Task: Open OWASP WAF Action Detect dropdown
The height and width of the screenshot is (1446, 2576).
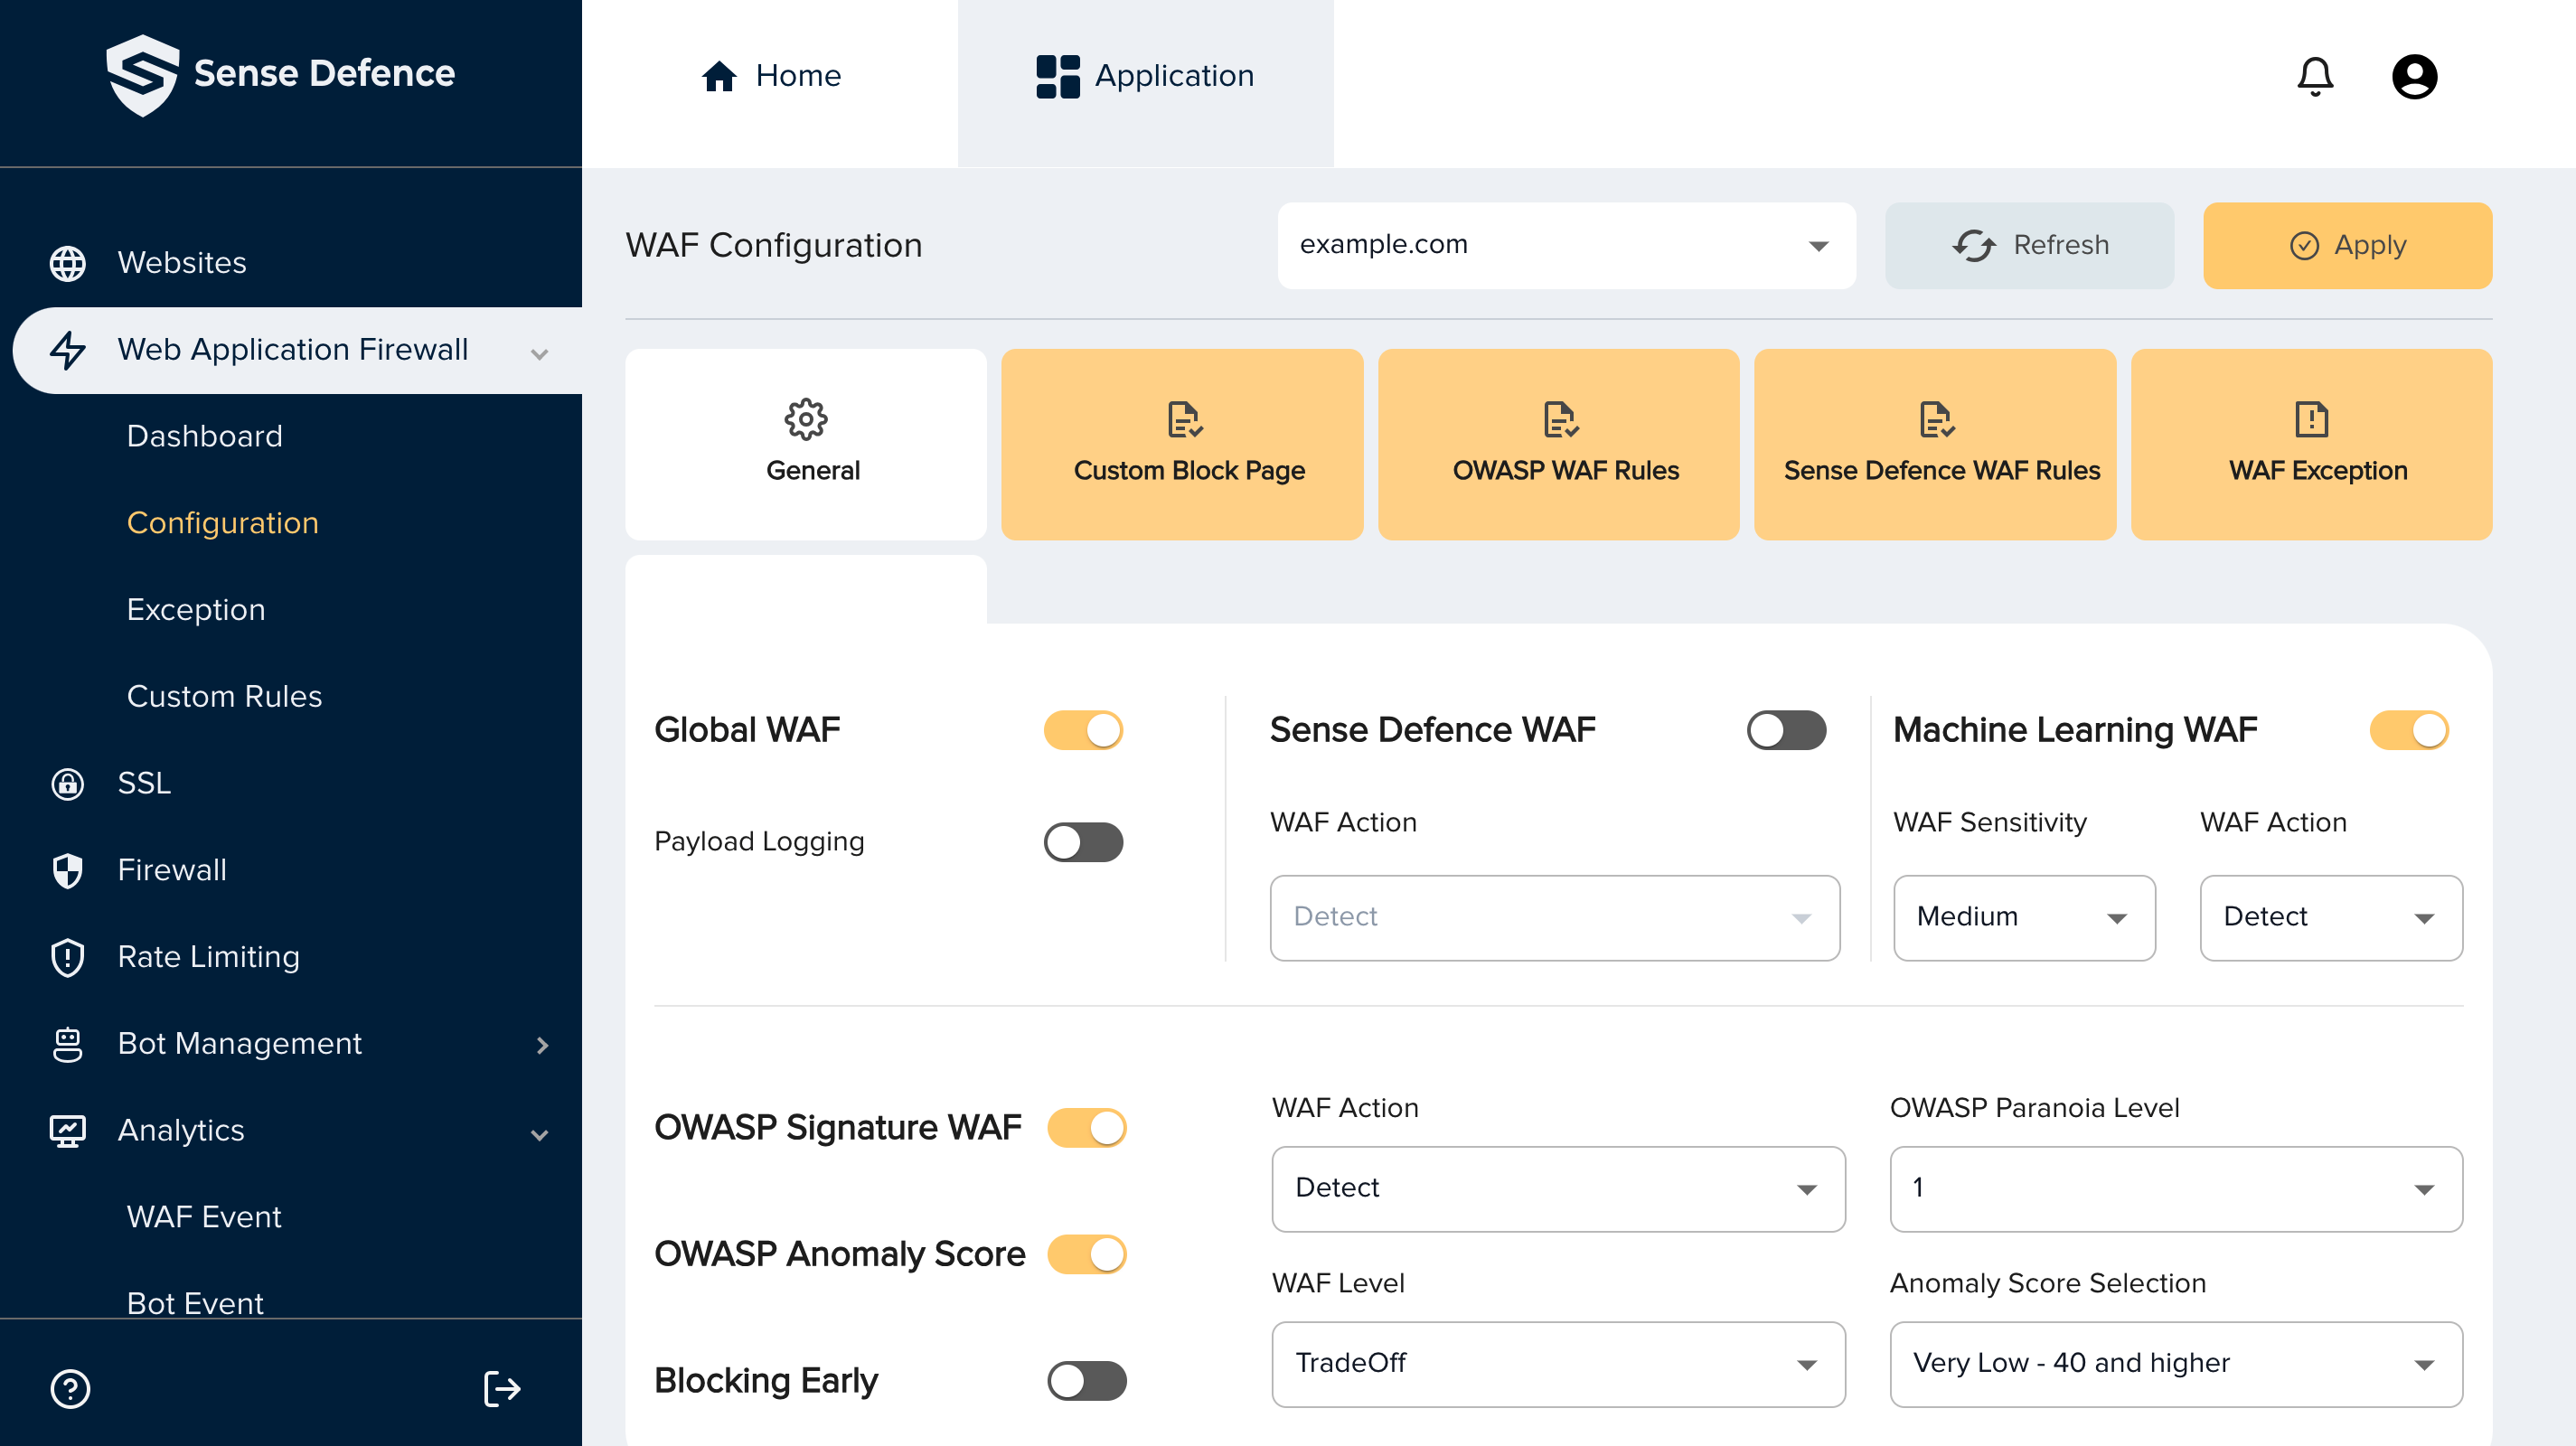Action: click(x=1558, y=1189)
